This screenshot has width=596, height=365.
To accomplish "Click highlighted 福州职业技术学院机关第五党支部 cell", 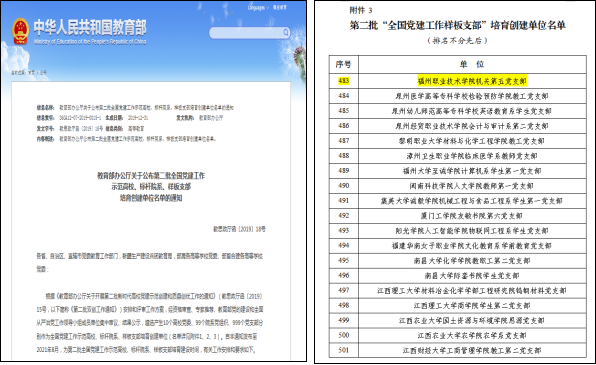I will pyautogui.click(x=472, y=81).
